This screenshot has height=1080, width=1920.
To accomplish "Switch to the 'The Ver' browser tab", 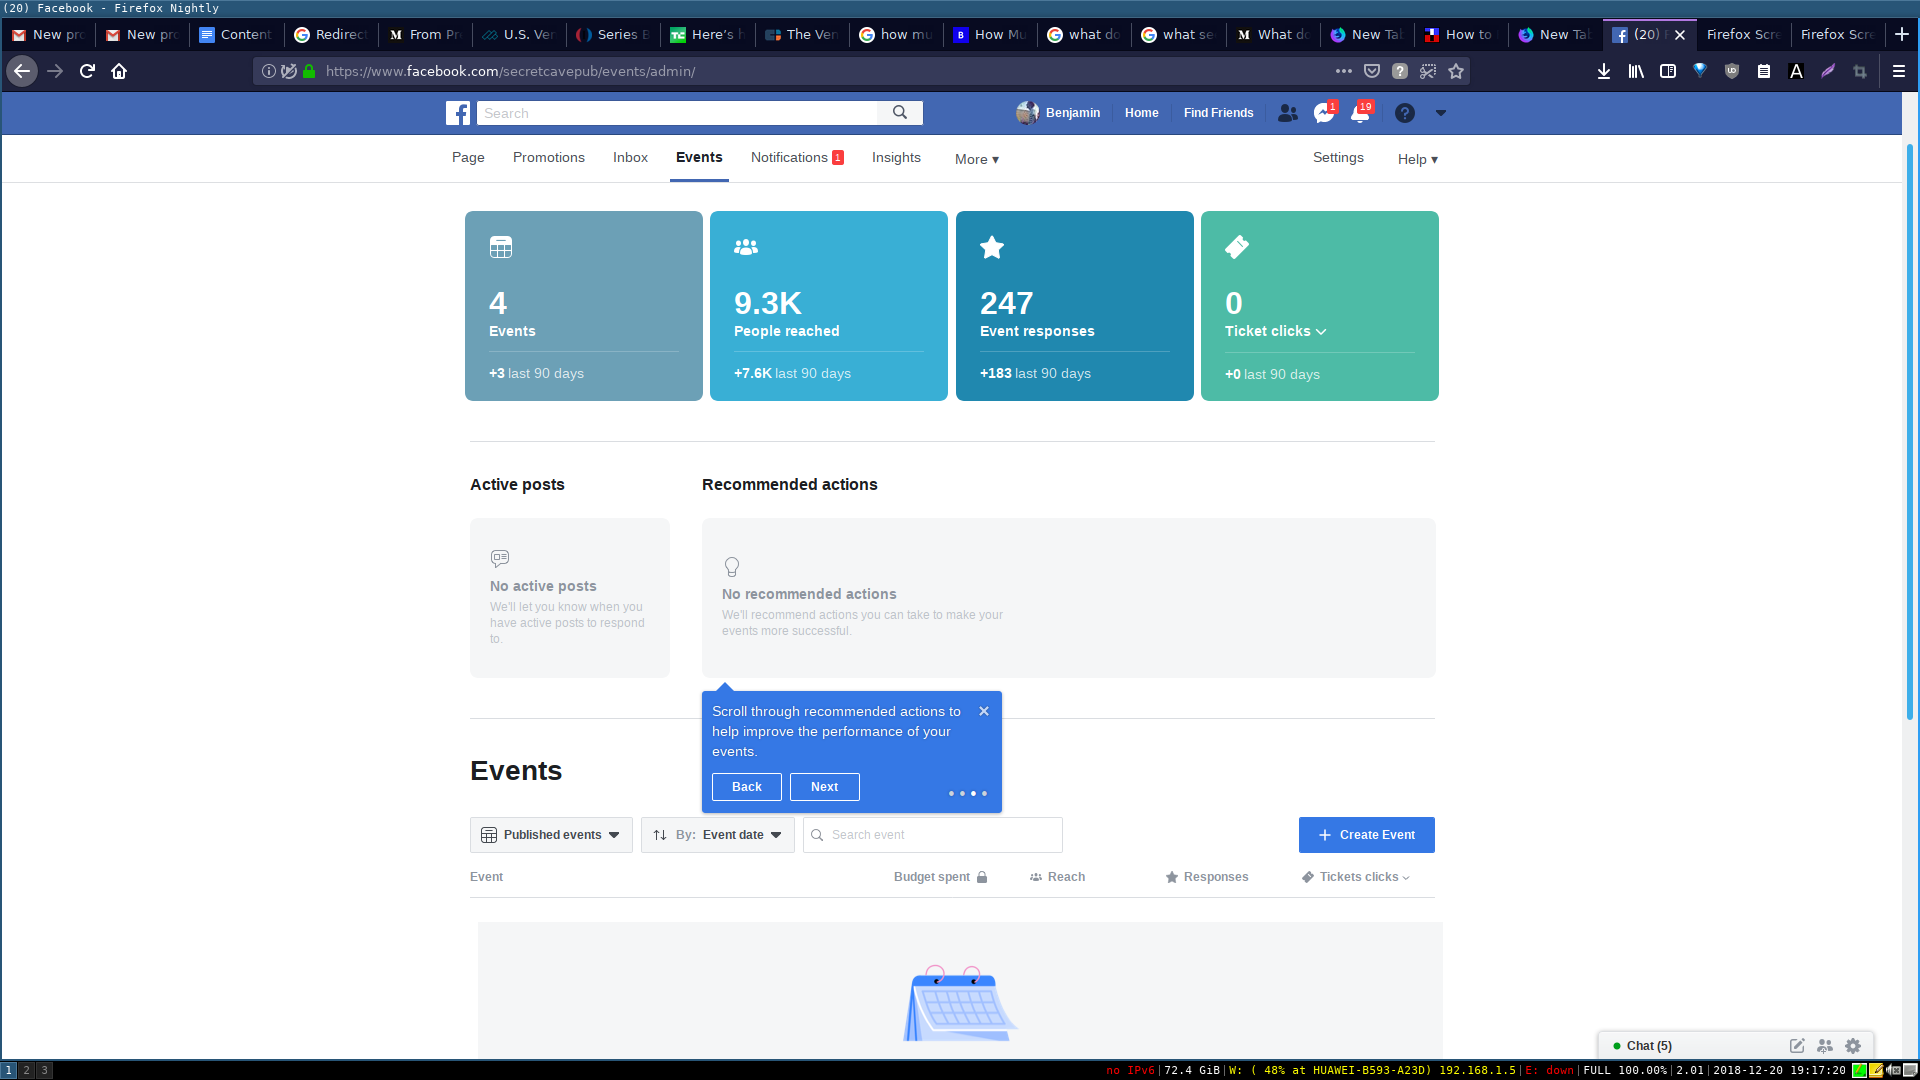I will pyautogui.click(x=802, y=34).
